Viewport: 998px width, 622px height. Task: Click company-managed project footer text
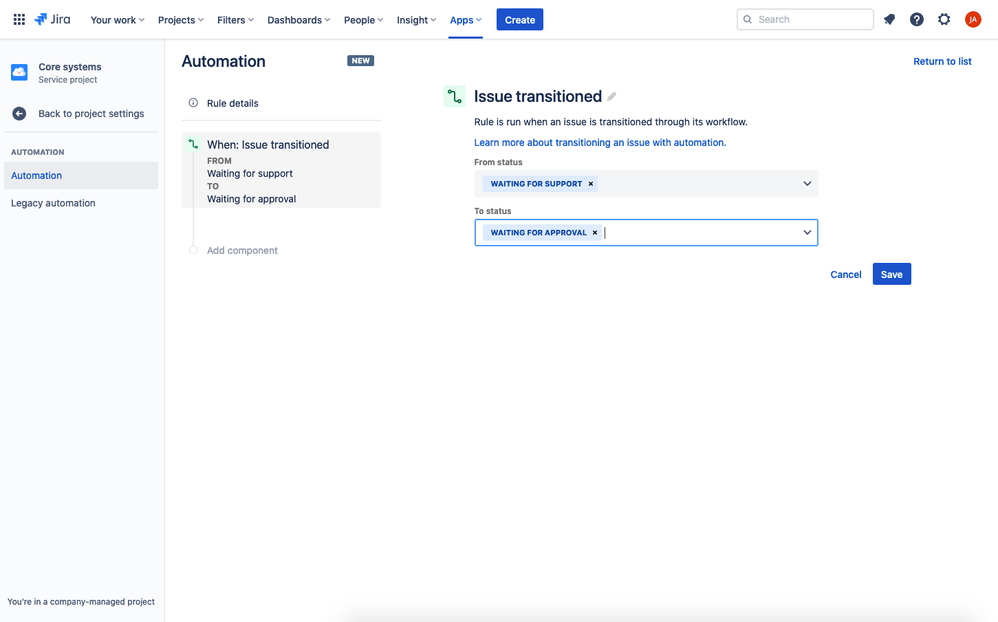[x=81, y=602]
